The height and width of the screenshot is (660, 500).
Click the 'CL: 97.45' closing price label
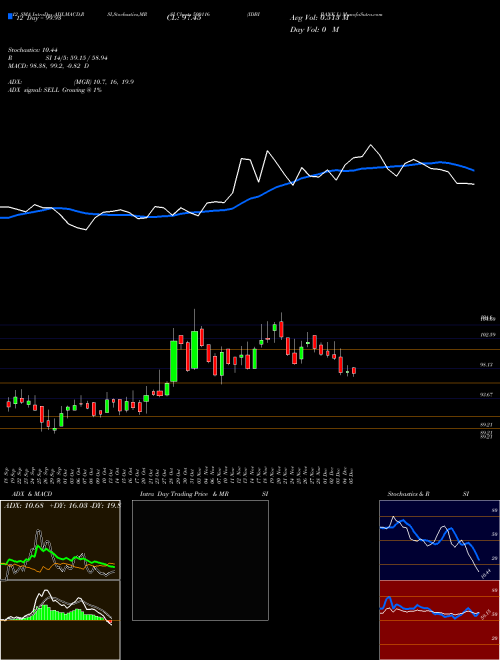184,18
